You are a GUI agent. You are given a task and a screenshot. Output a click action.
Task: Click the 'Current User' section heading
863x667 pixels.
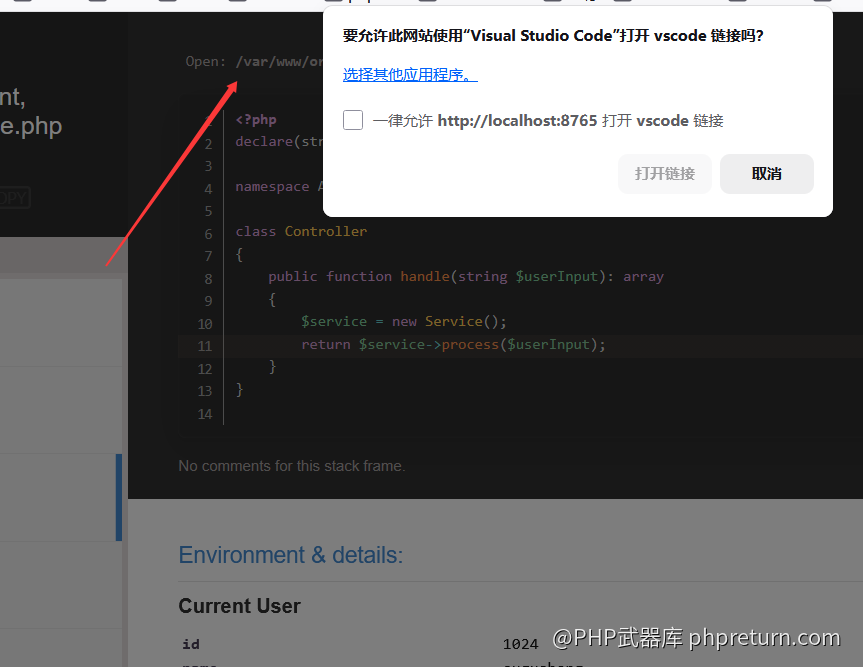click(x=239, y=606)
